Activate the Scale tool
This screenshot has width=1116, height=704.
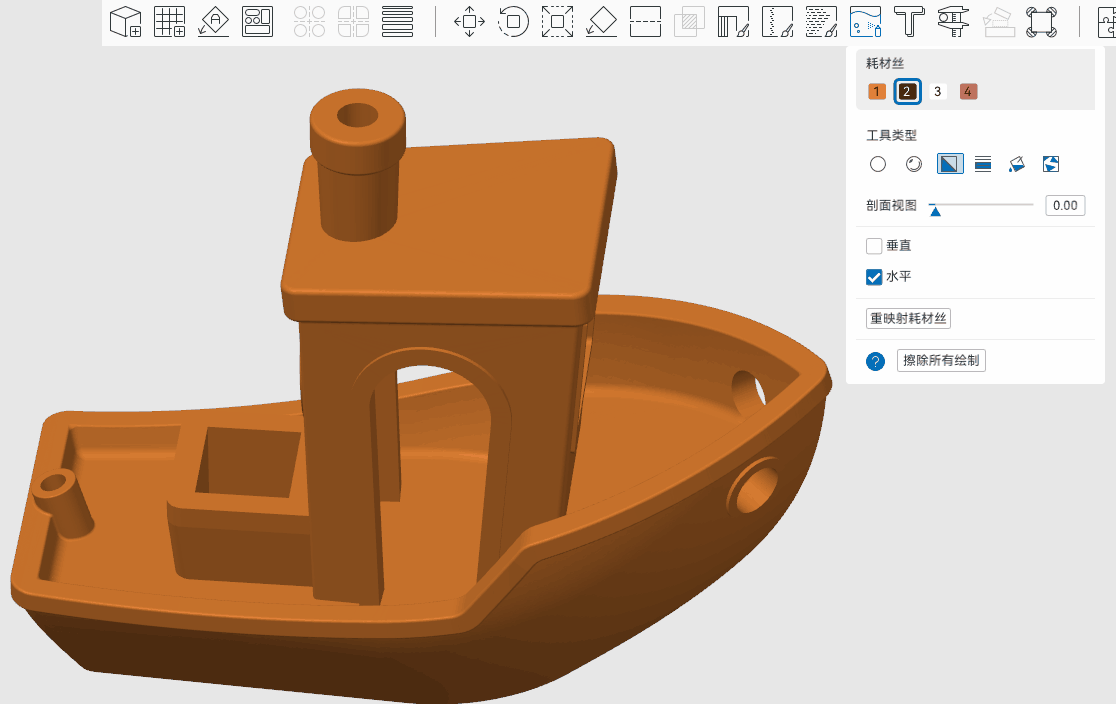(557, 21)
